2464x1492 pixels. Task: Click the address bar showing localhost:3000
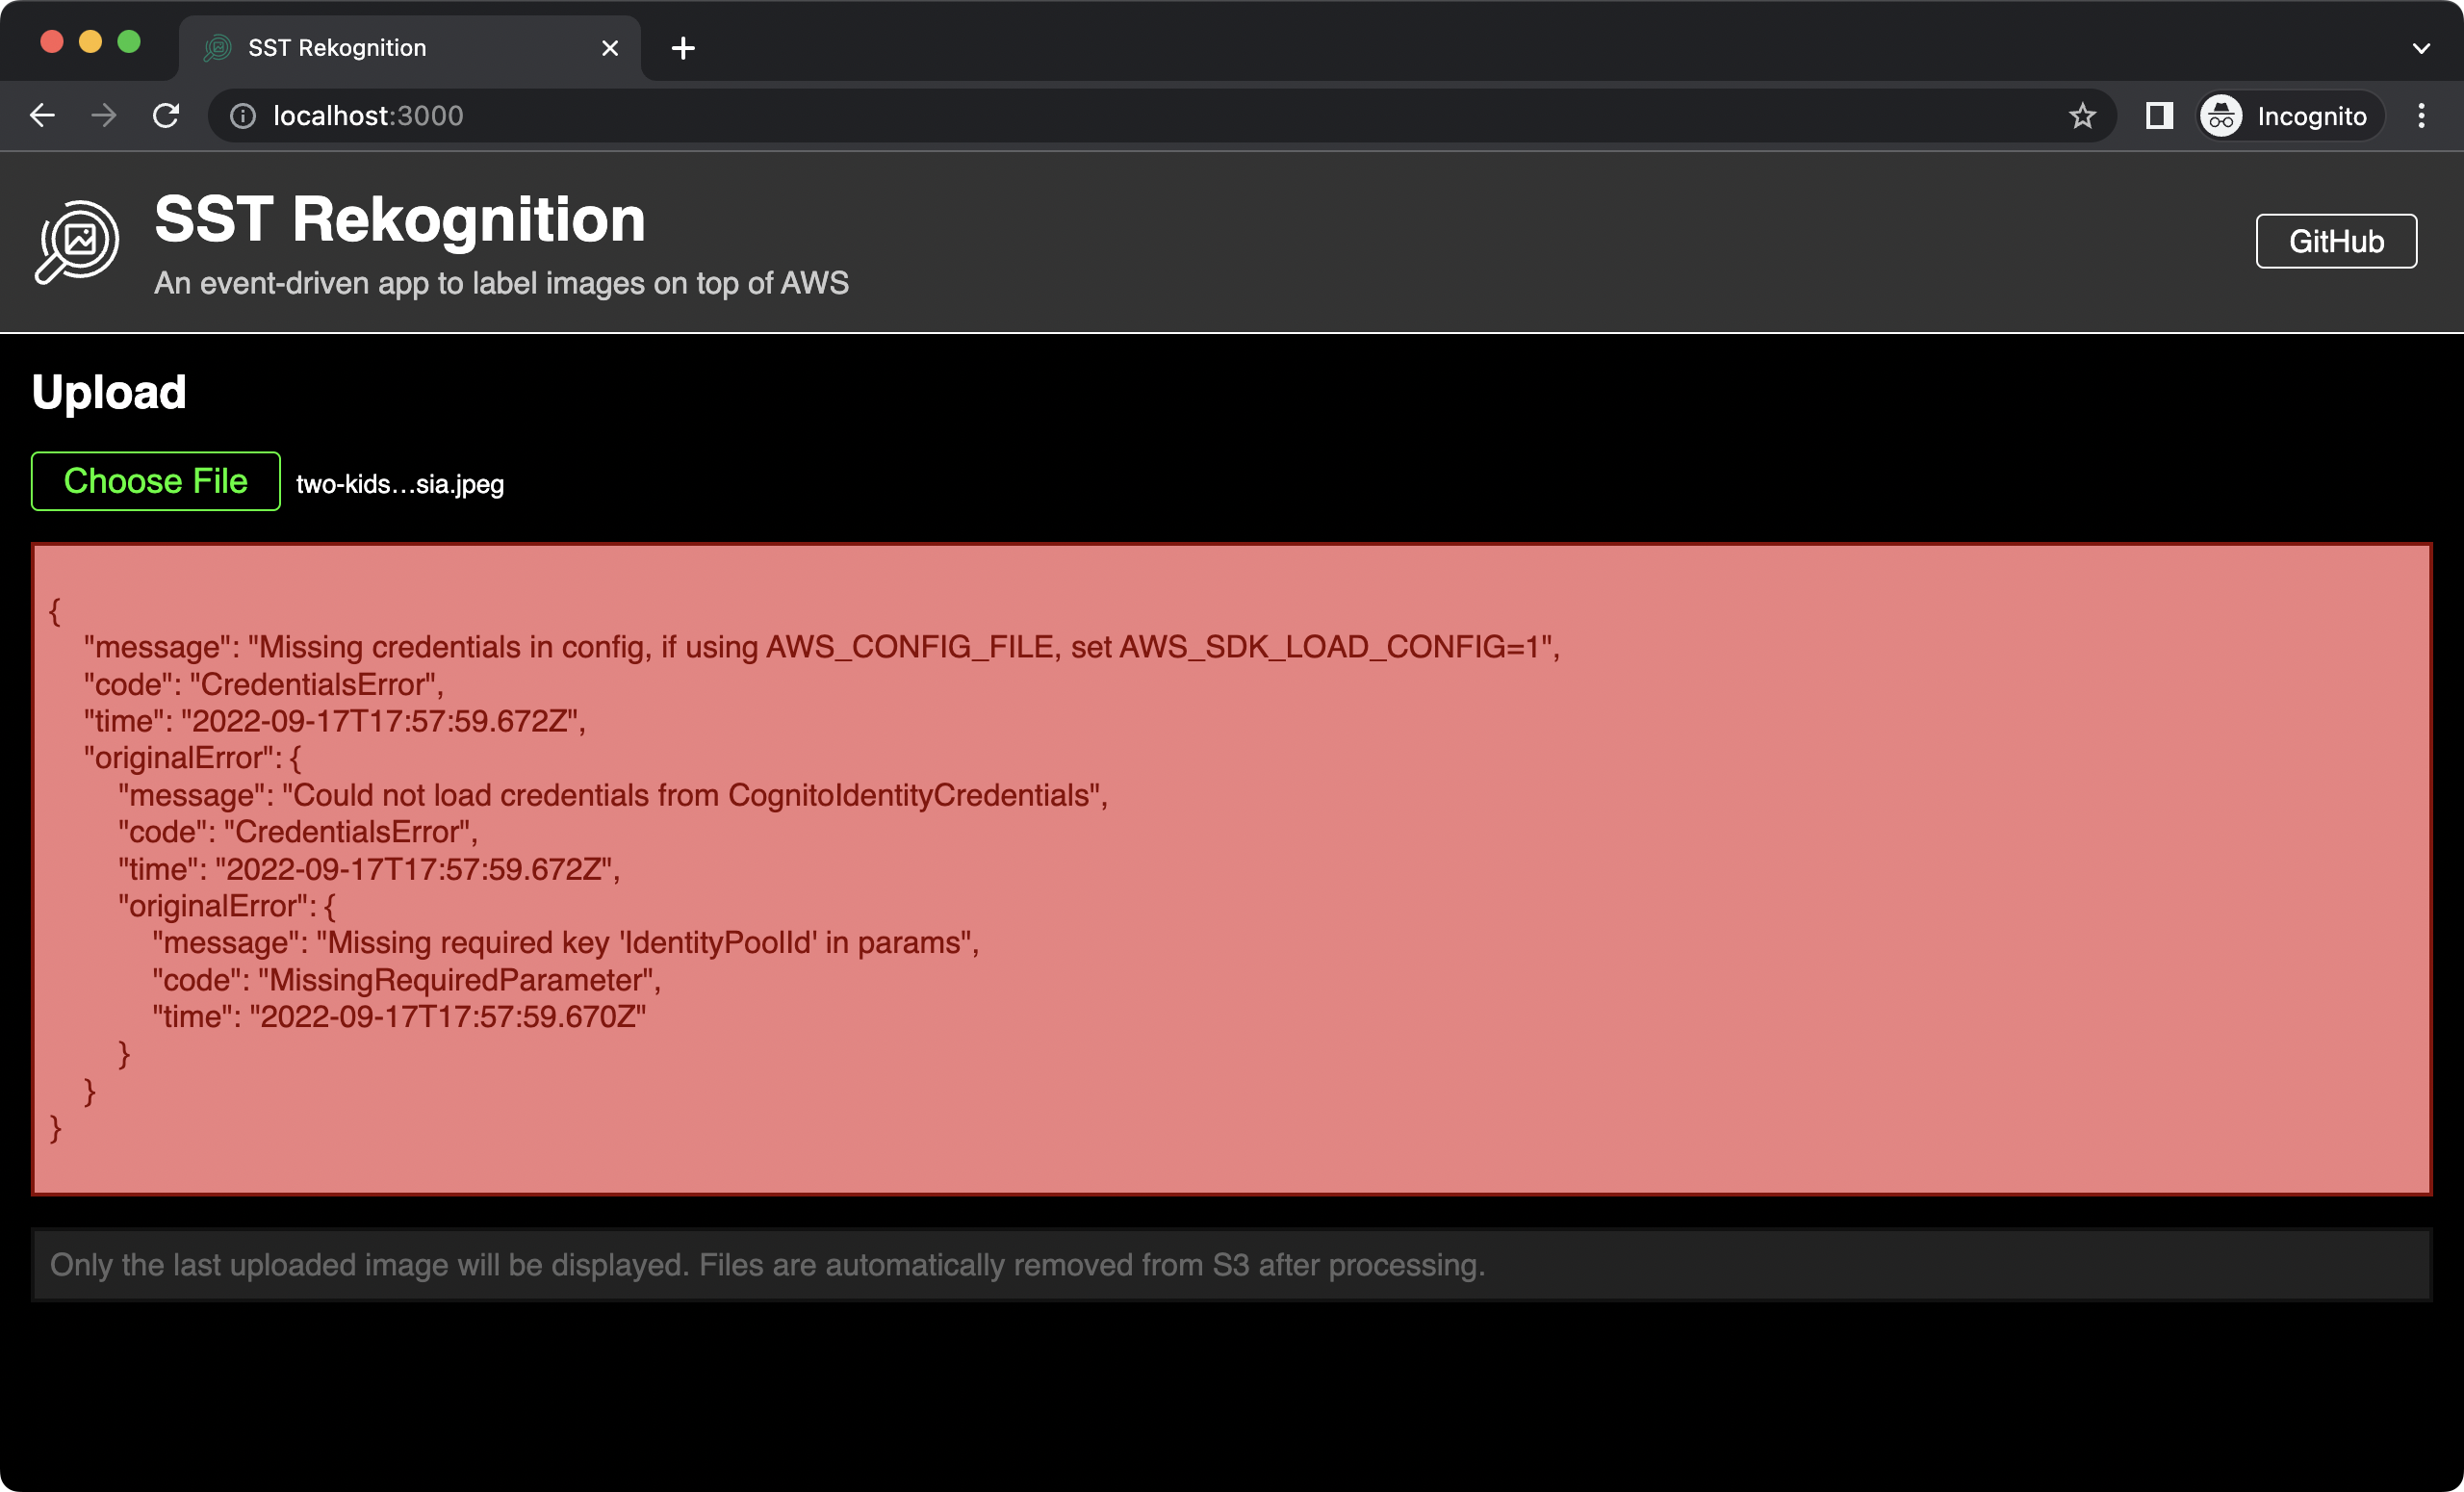pos(1160,116)
